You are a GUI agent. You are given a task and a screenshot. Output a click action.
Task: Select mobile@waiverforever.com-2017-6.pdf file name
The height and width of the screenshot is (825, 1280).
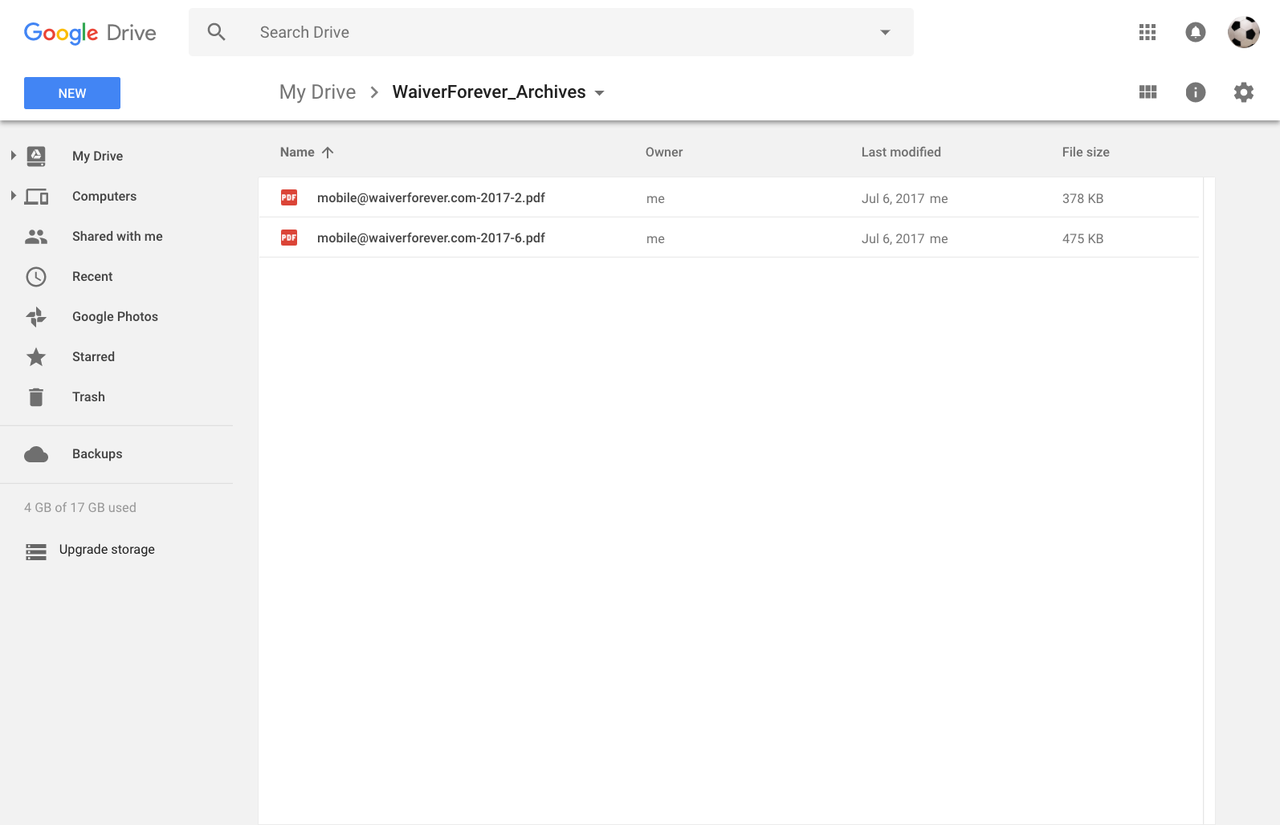431,238
